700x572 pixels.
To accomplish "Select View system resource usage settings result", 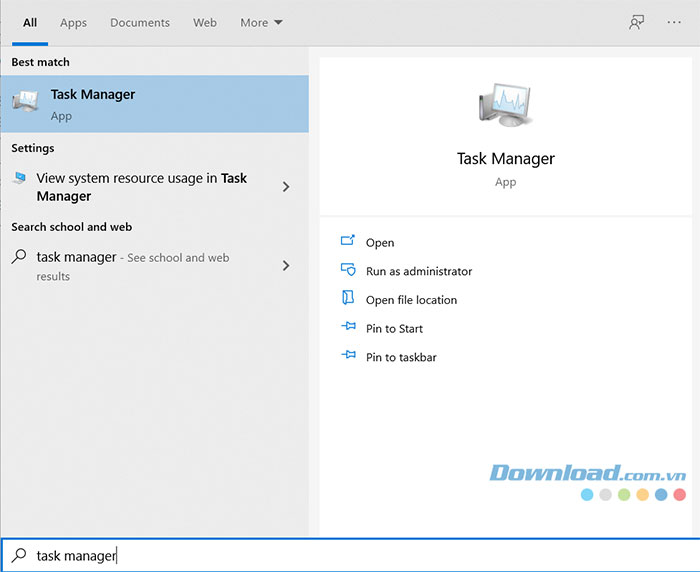I will tap(140, 187).
